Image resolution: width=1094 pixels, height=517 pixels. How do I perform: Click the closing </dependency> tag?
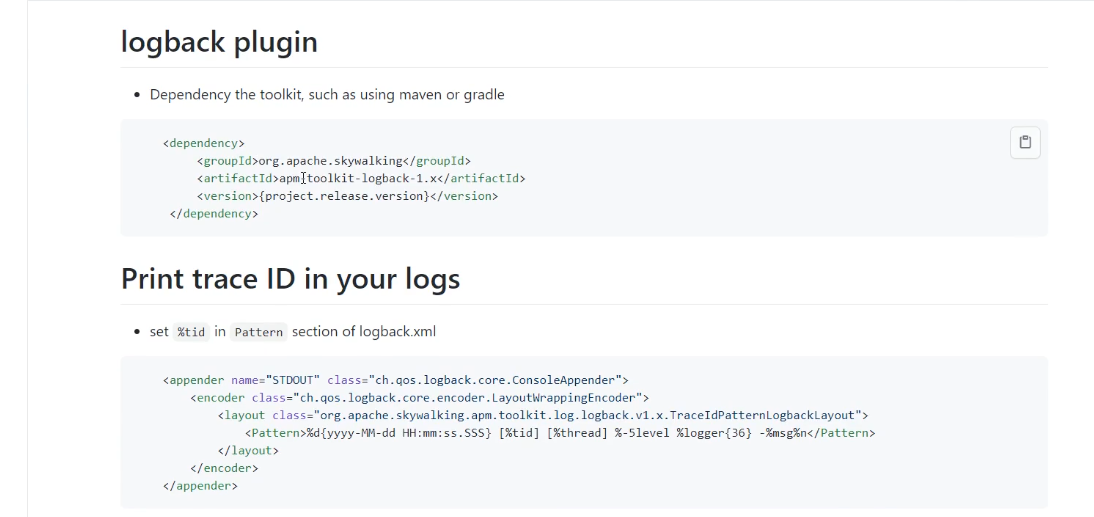pyautogui.click(x=214, y=214)
